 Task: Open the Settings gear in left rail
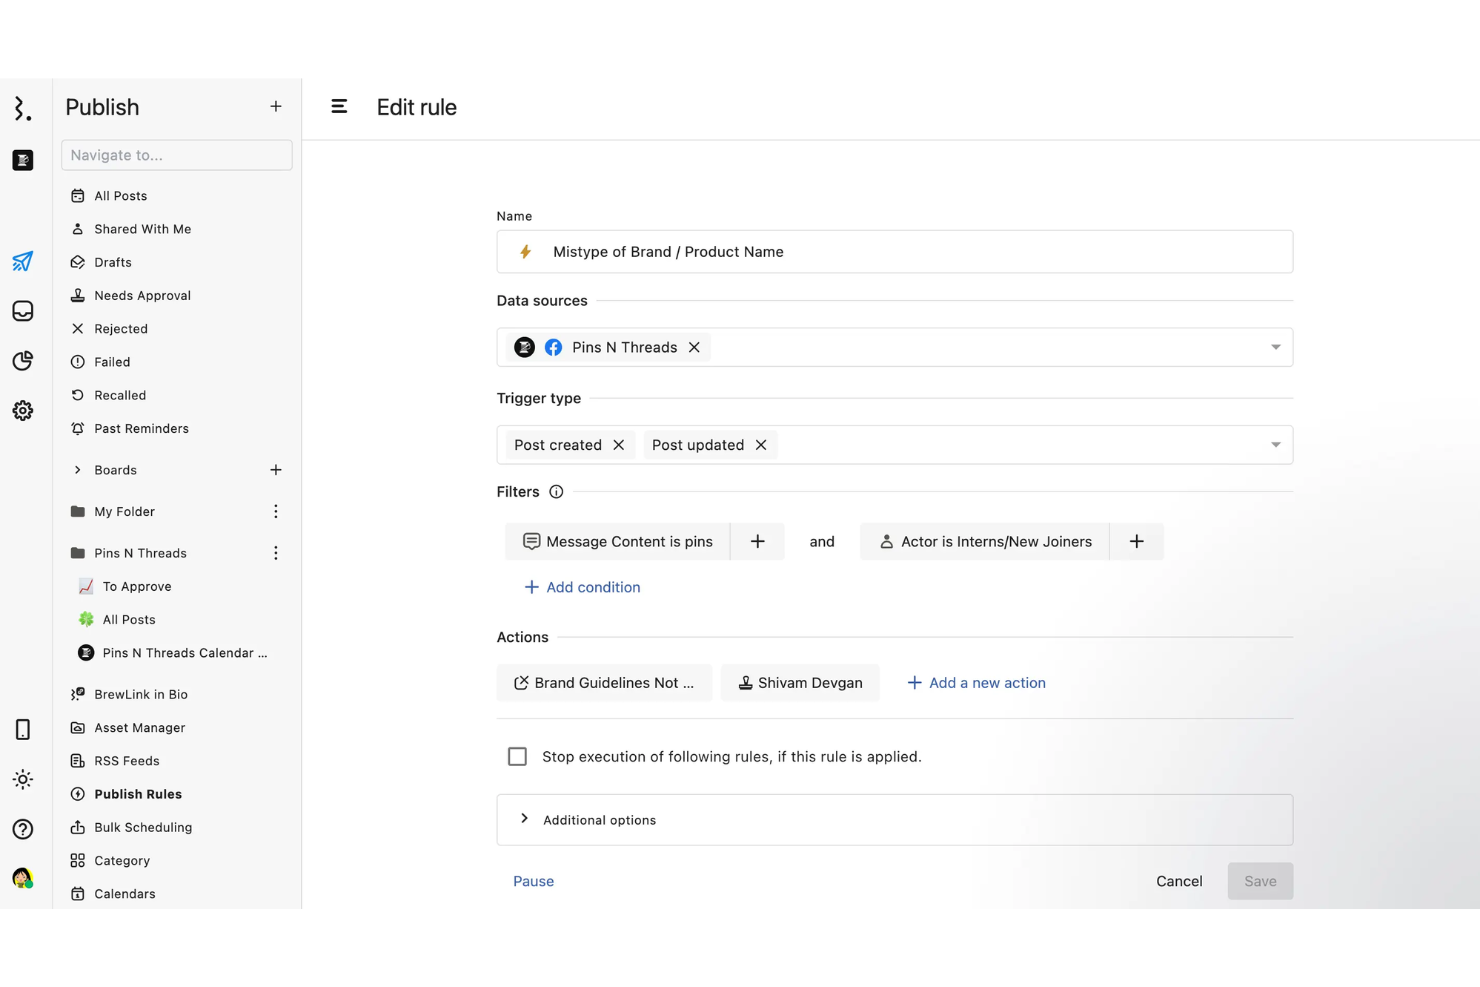coord(22,410)
